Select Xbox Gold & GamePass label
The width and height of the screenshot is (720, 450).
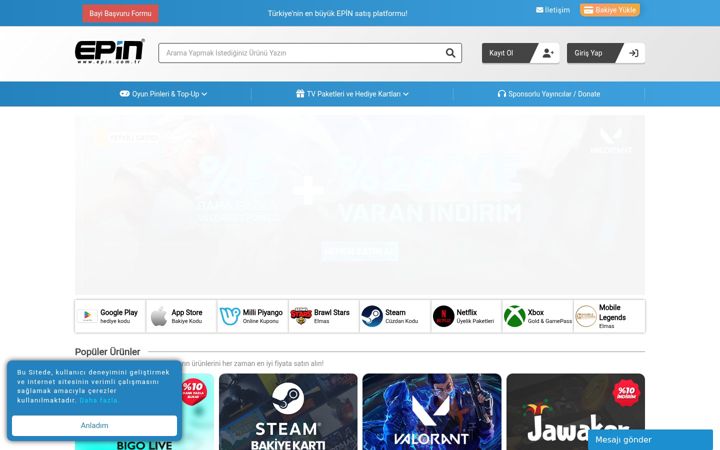click(550, 316)
